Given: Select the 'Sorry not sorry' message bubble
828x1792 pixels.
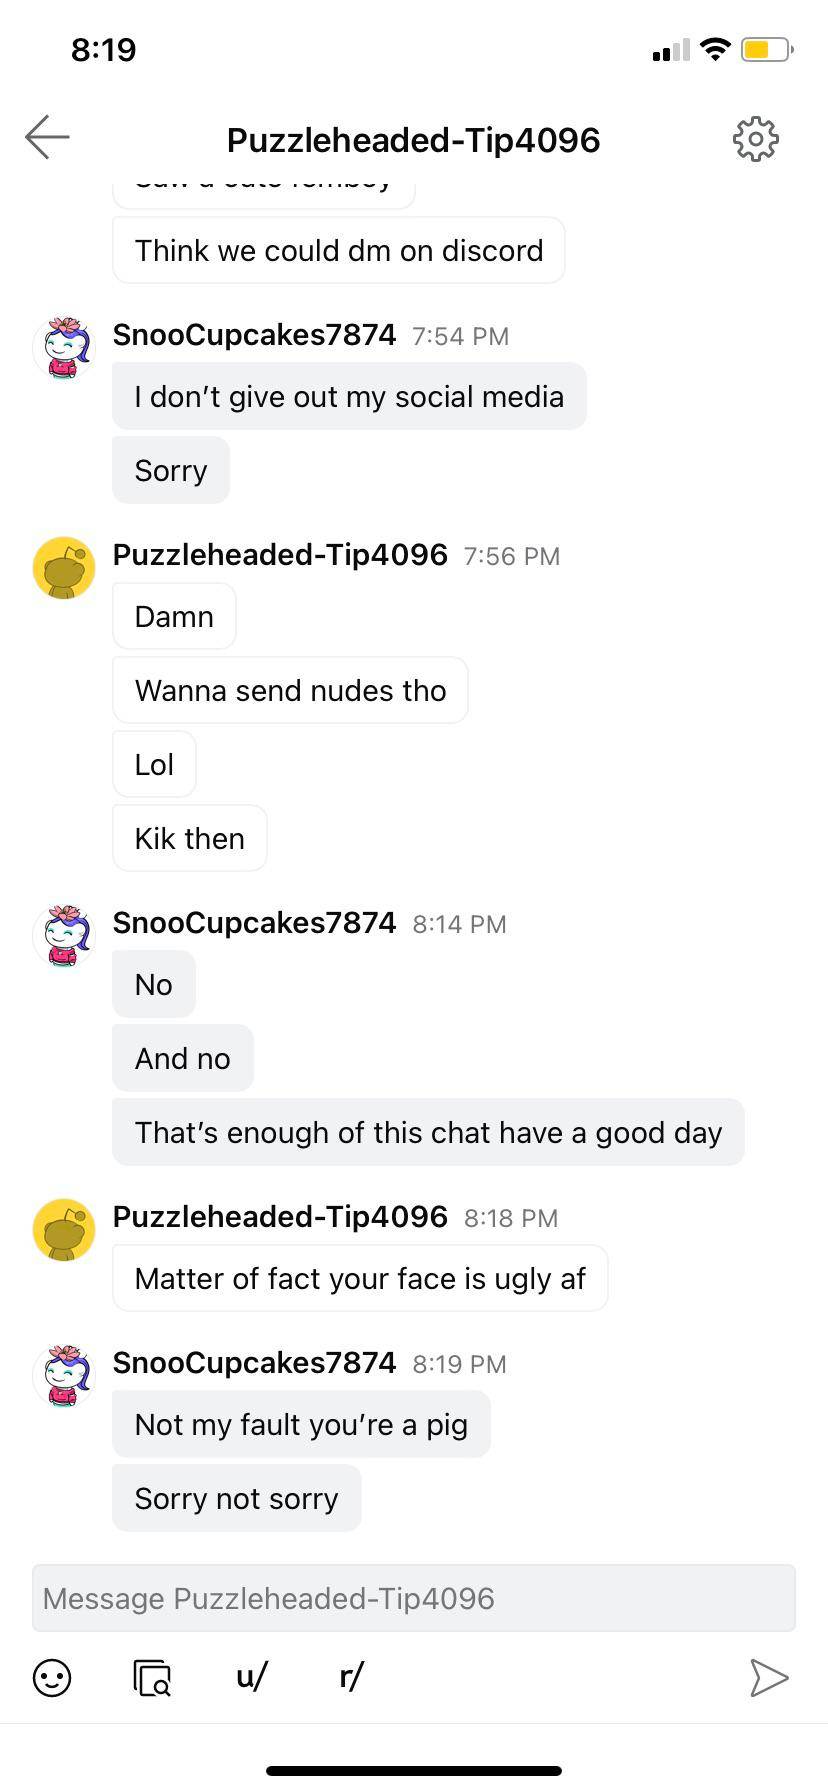Looking at the screenshot, I should [236, 1497].
